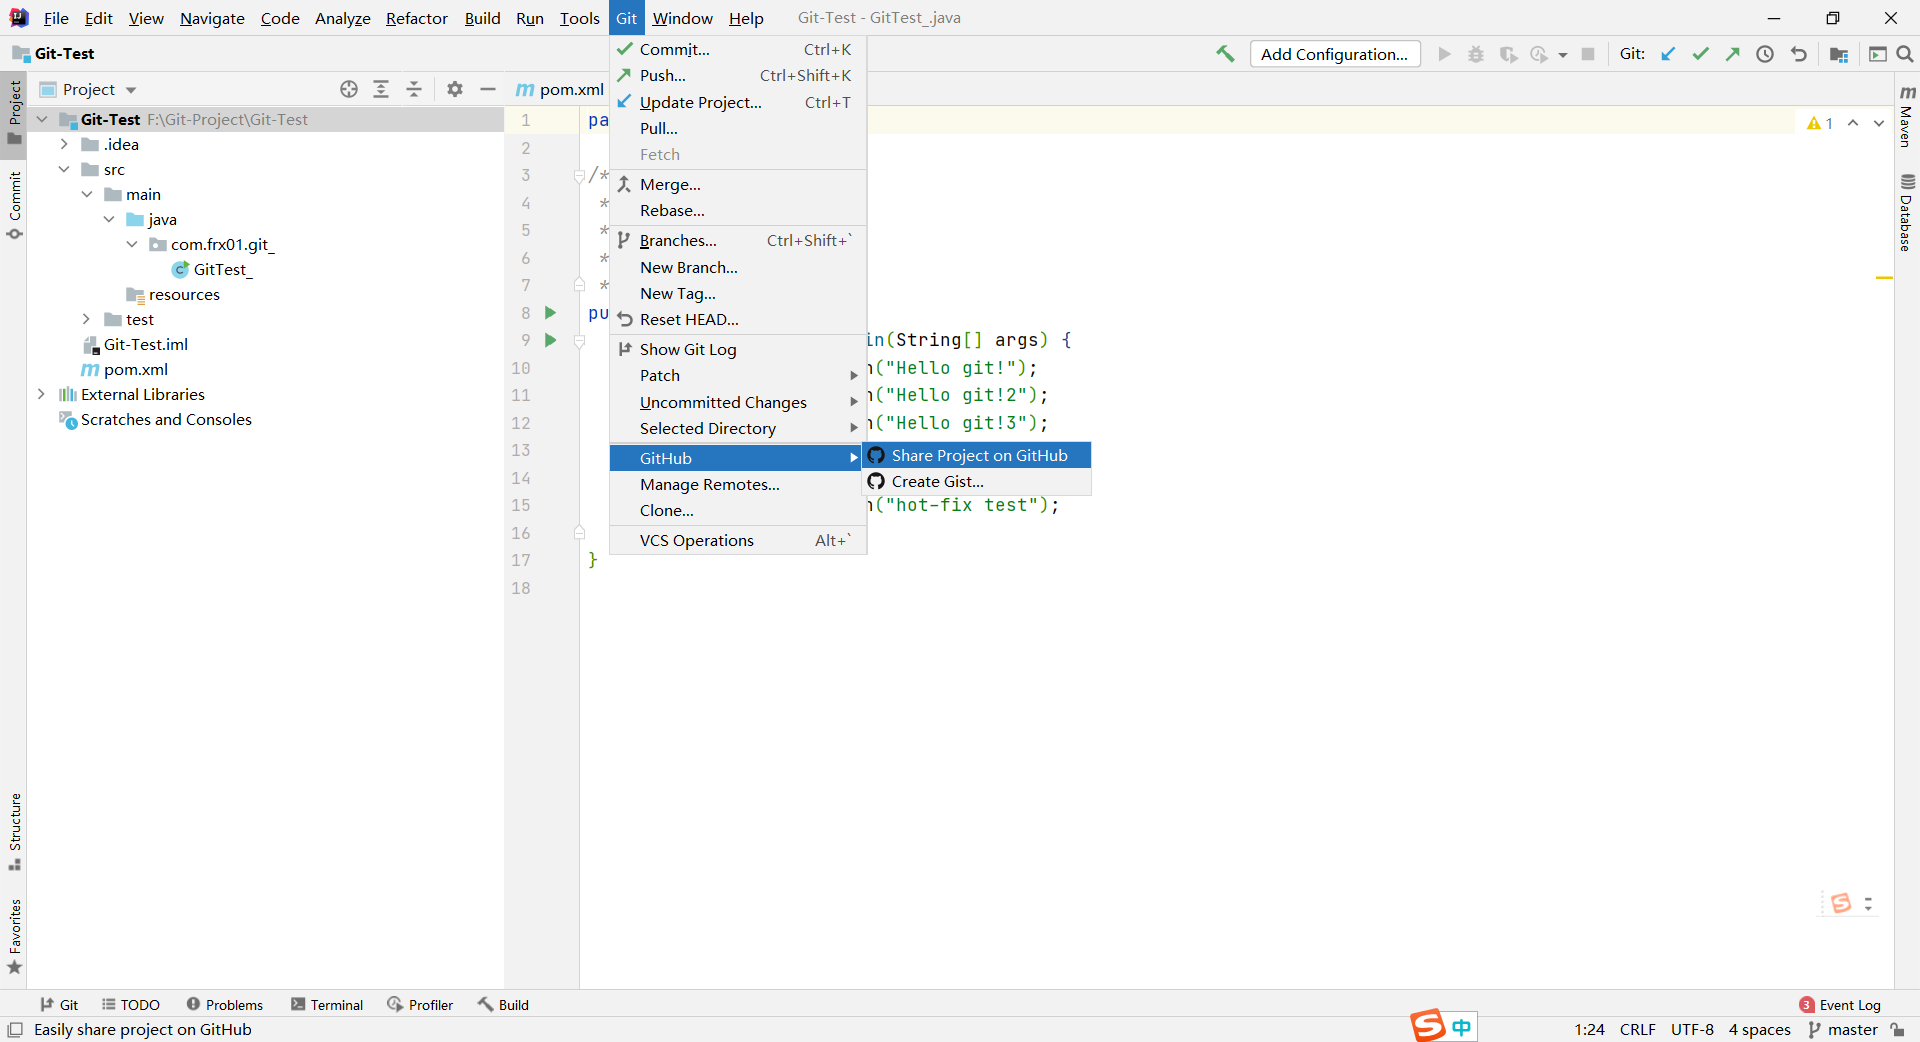Hide the Project panel with minus icon
1920x1042 pixels.
click(488, 89)
